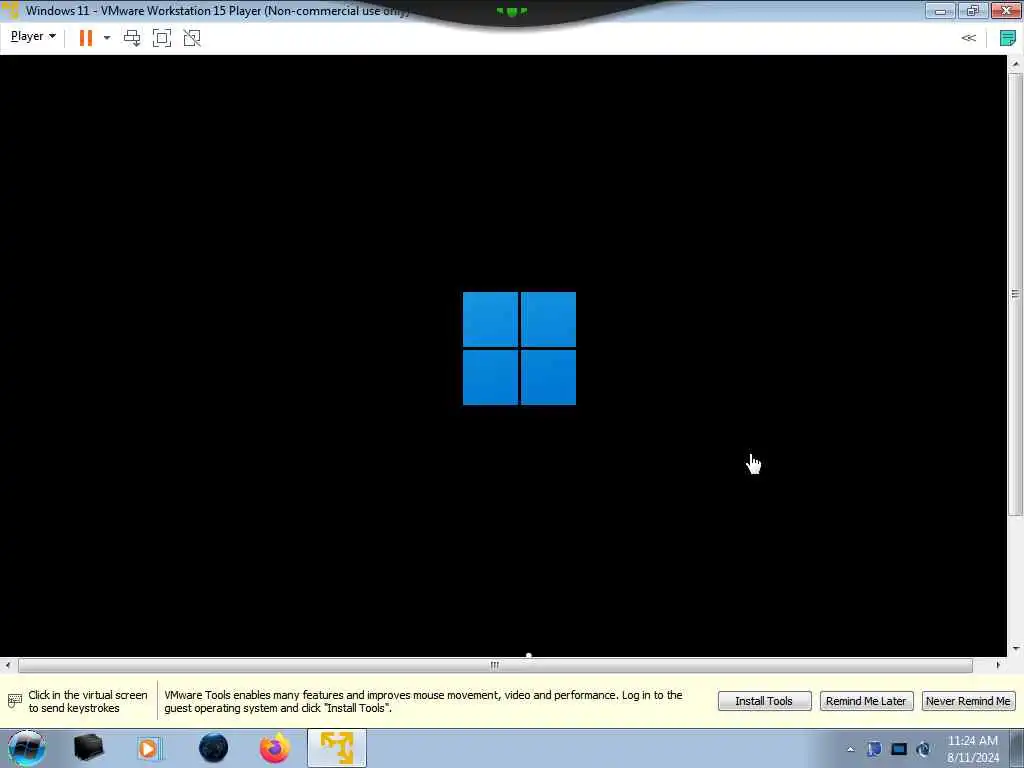Minimize the VMware Player window
Viewport: 1024px width, 768px height.
click(940, 10)
